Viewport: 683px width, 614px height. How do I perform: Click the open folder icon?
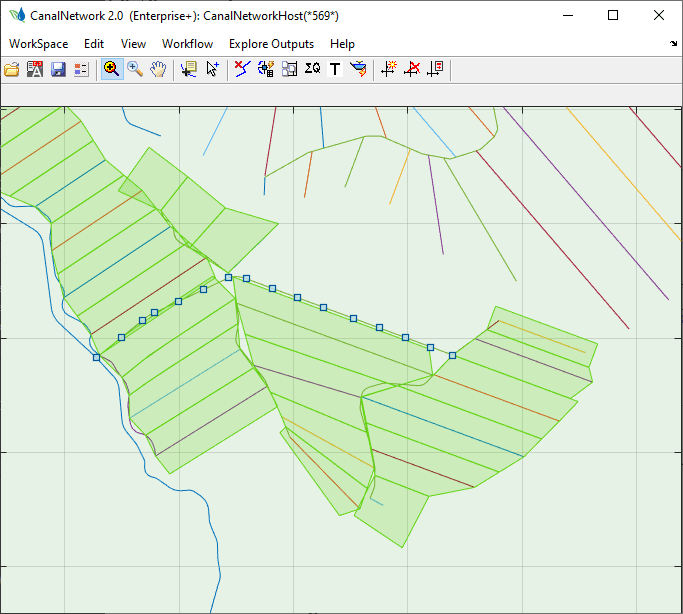[x=12, y=69]
